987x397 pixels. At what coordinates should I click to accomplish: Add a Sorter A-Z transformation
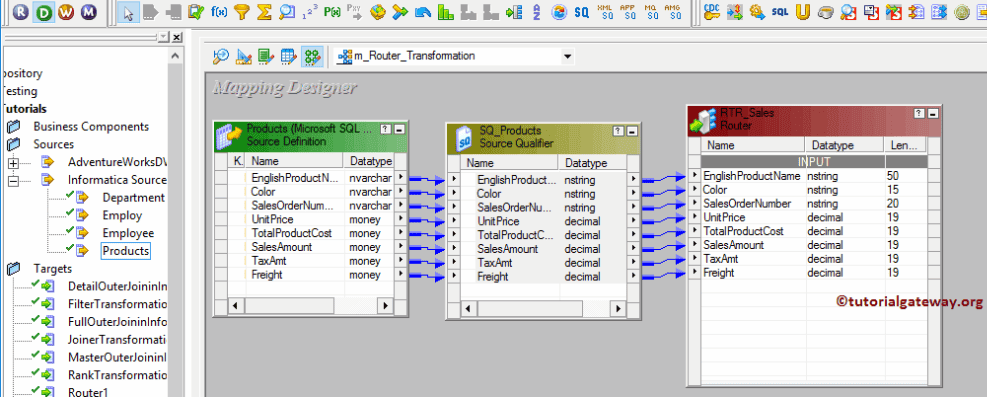pos(536,11)
